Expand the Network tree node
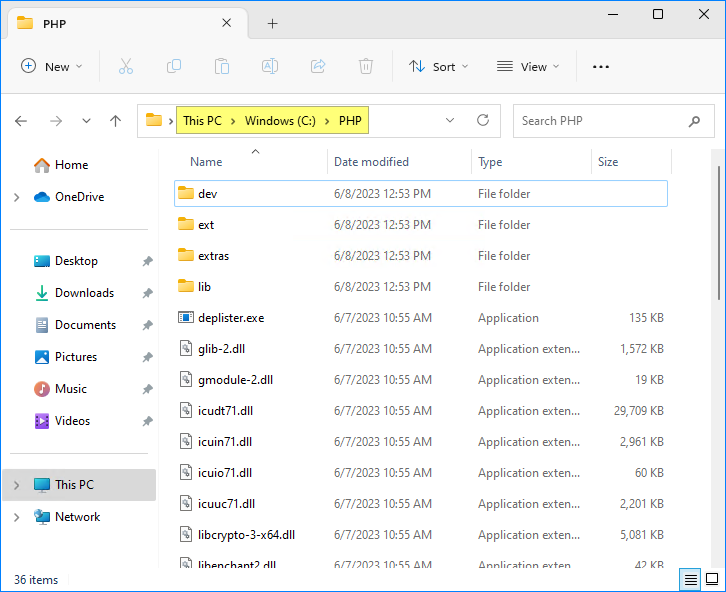726x592 pixels. coord(17,517)
